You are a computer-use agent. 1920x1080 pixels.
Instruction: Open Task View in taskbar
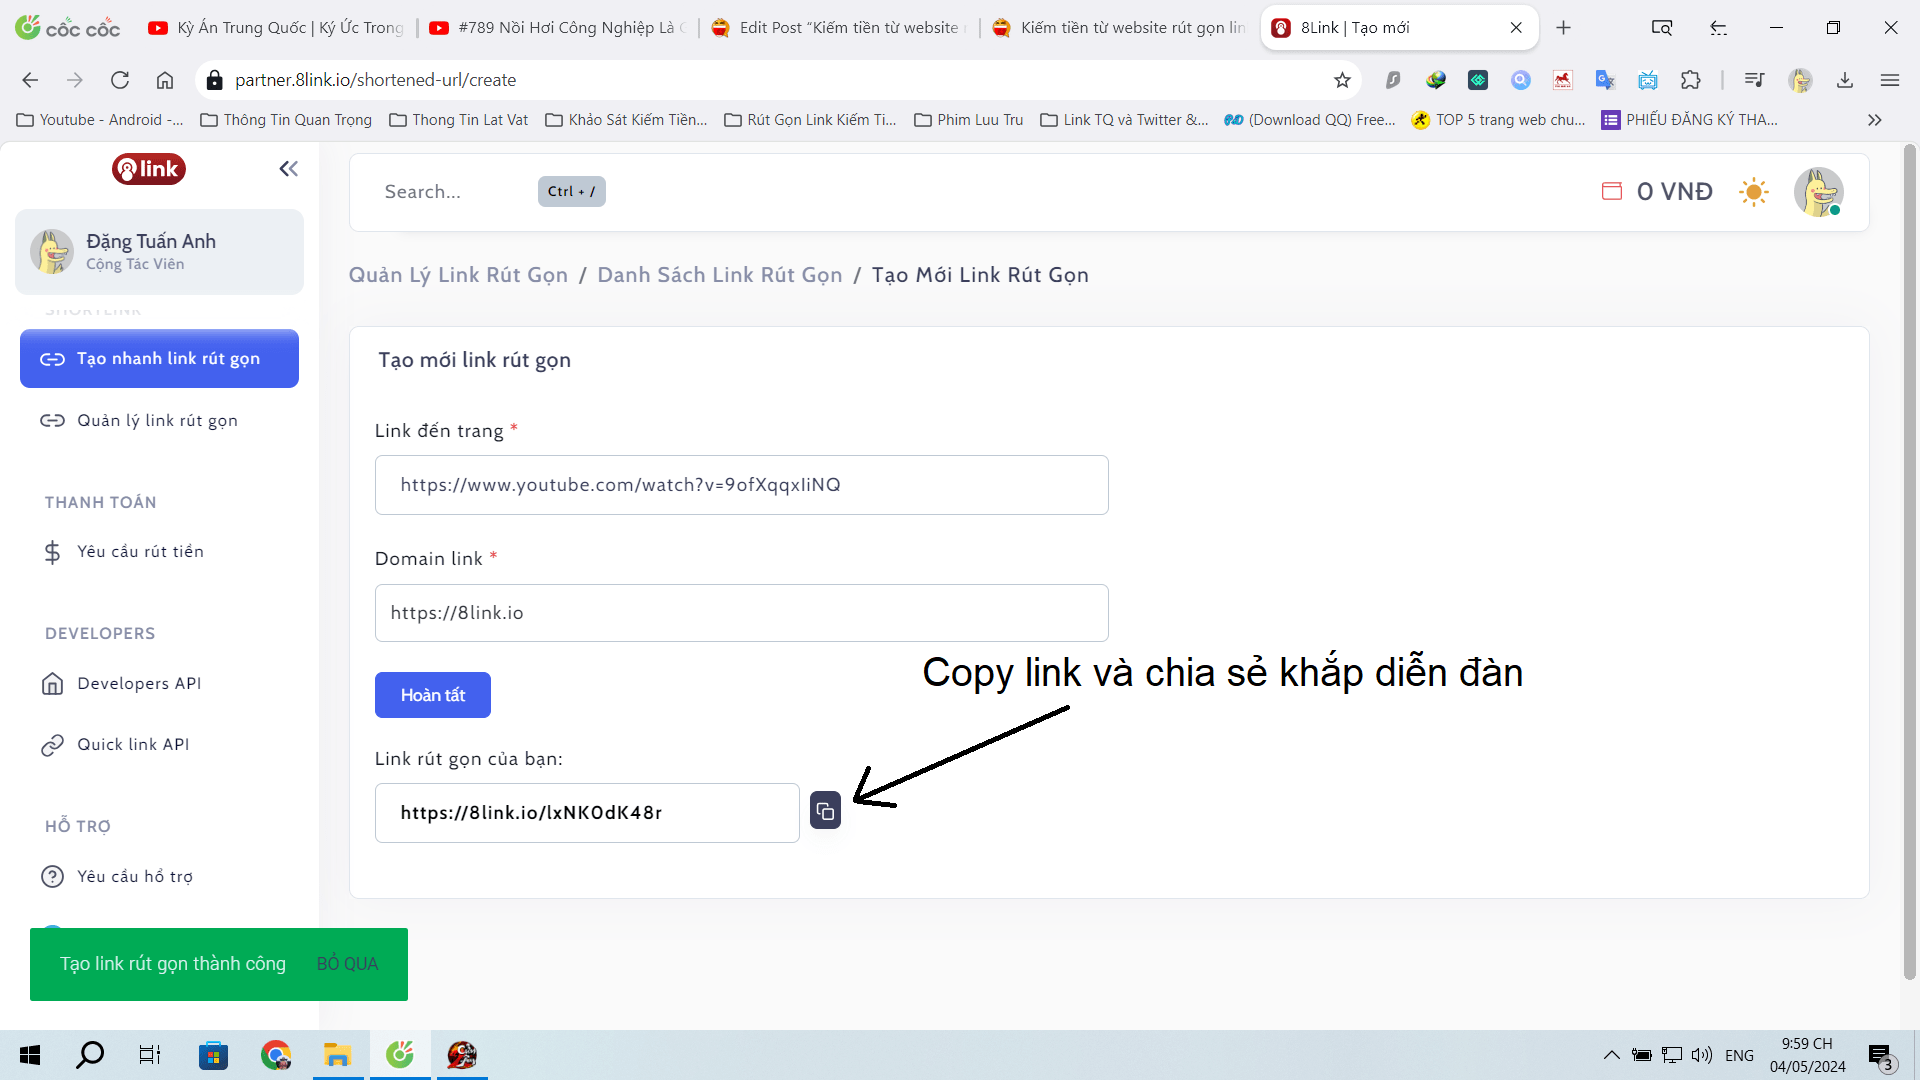(150, 1055)
